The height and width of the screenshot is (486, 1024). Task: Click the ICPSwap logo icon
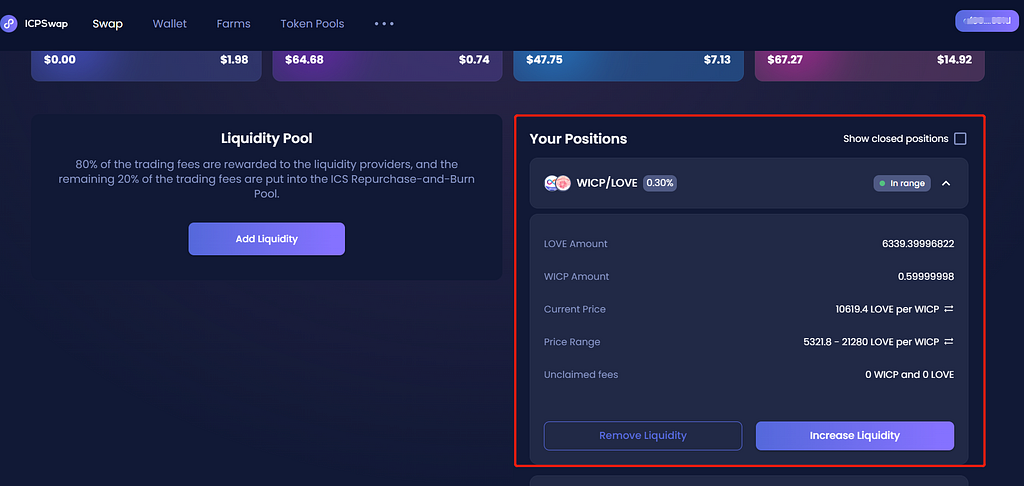click(x=8, y=24)
